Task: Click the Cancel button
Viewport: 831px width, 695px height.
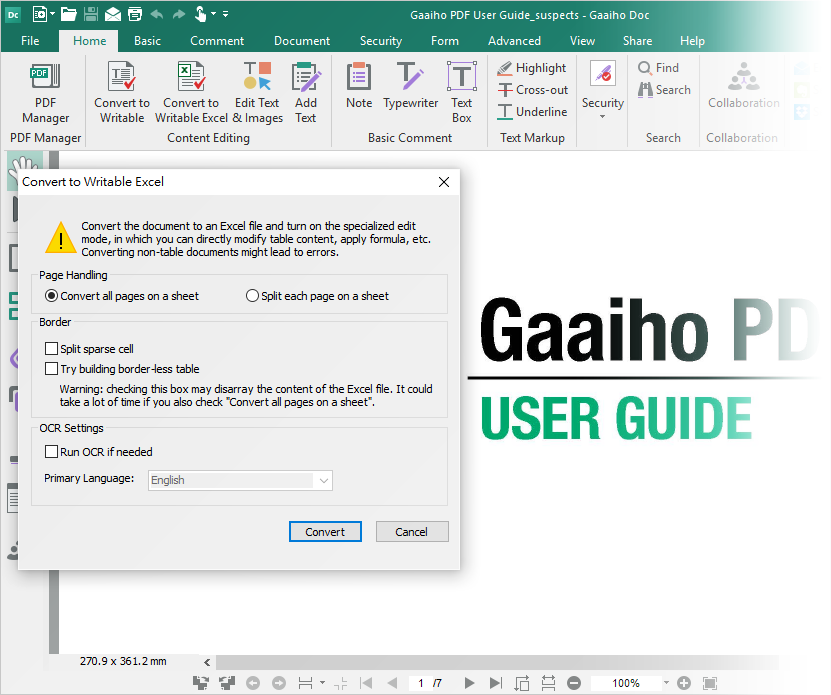Action: 412,532
